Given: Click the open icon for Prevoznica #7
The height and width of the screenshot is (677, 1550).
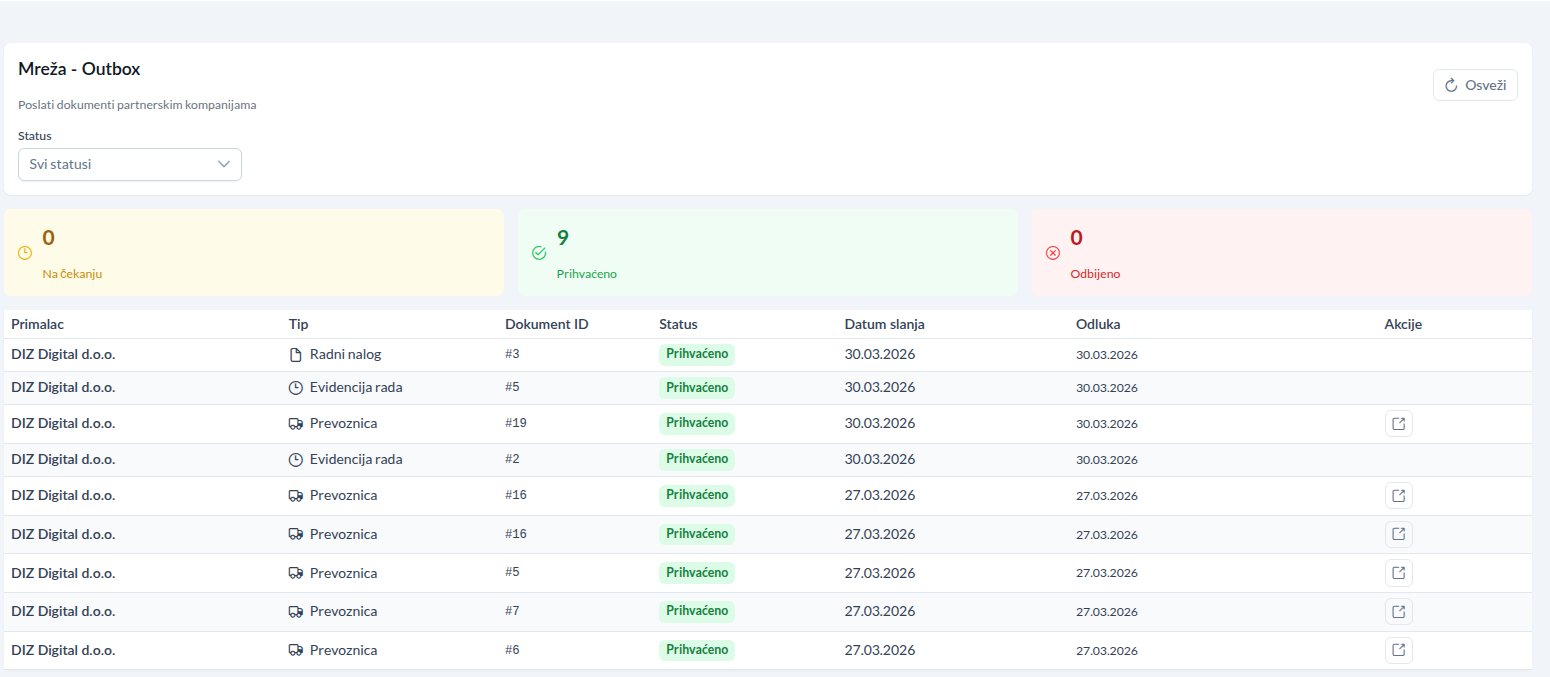Looking at the screenshot, I should (1399, 611).
